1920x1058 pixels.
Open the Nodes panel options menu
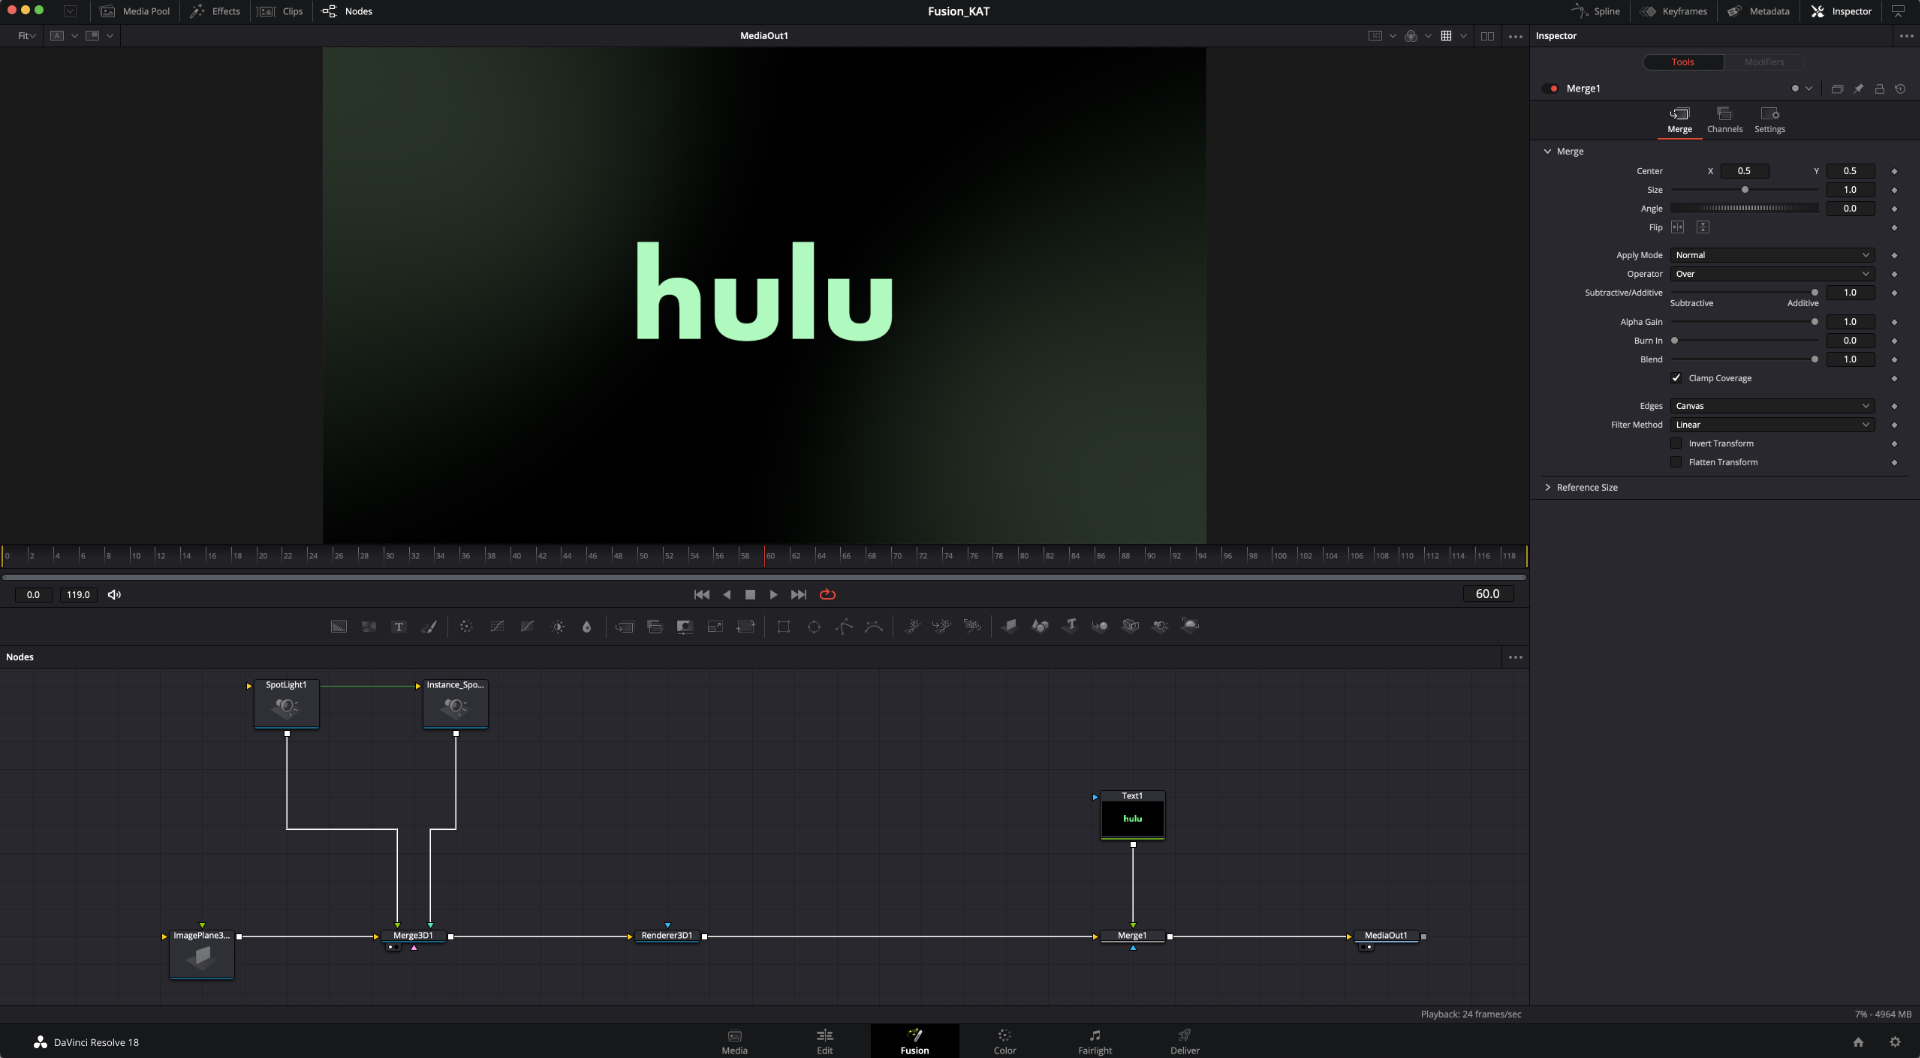click(1516, 657)
